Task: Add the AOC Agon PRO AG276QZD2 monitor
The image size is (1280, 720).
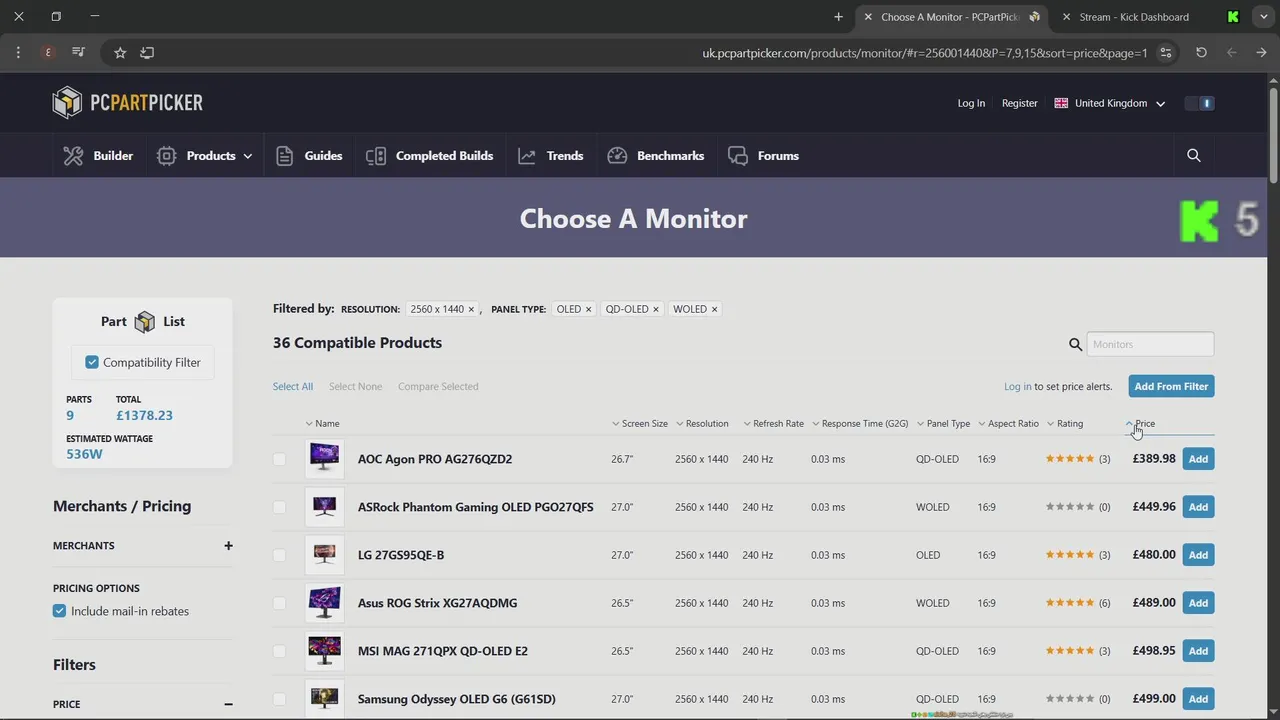Action: pos(1198,459)
